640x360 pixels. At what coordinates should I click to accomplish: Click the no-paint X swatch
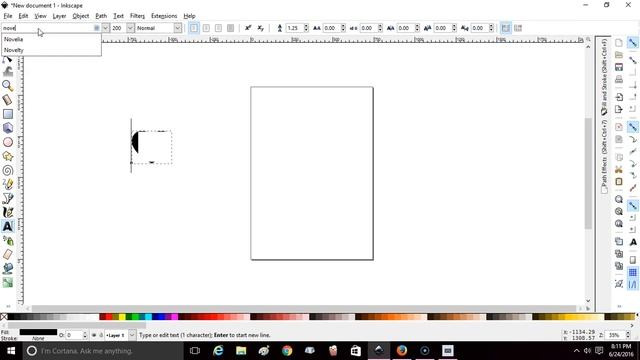tap(4, 317)
